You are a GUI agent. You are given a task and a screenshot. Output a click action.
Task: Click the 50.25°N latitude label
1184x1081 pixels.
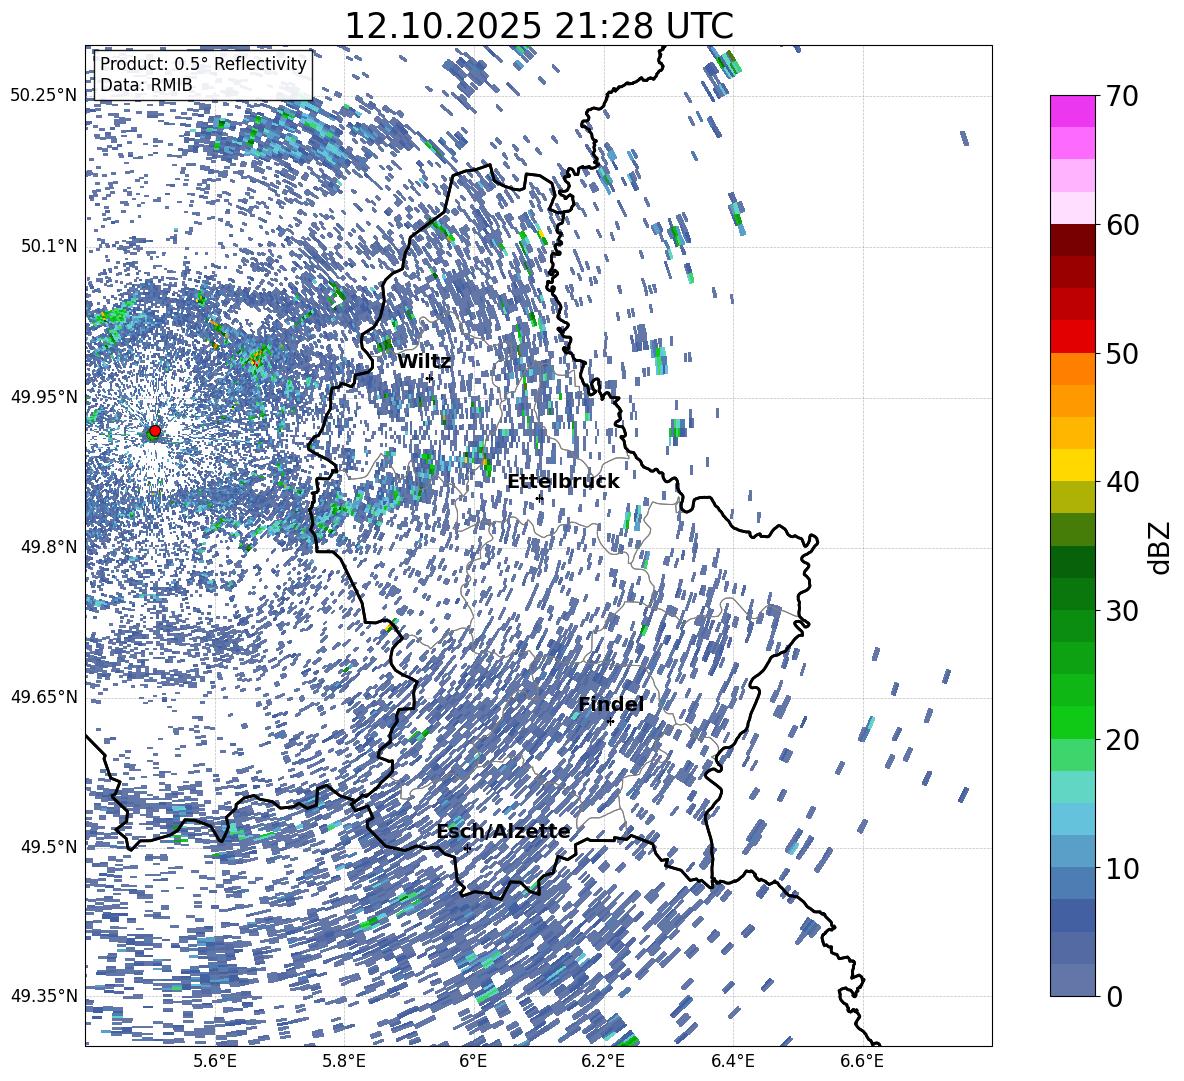pos(44,95)
